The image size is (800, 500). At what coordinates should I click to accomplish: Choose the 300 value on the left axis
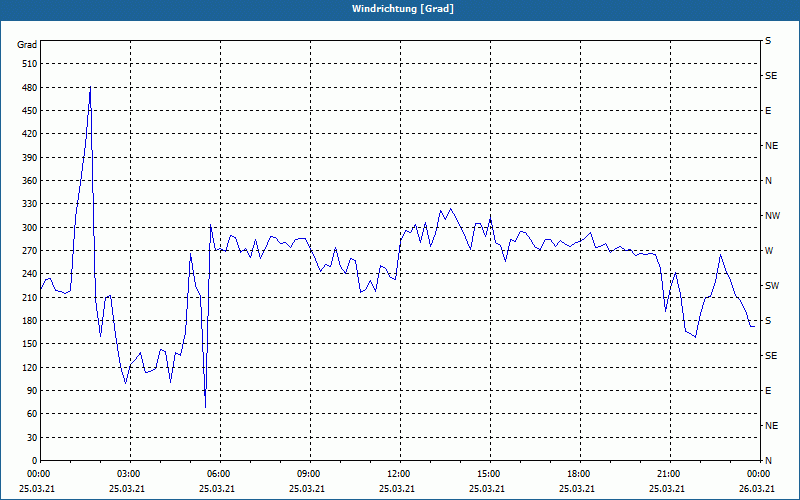coord(30,228)
